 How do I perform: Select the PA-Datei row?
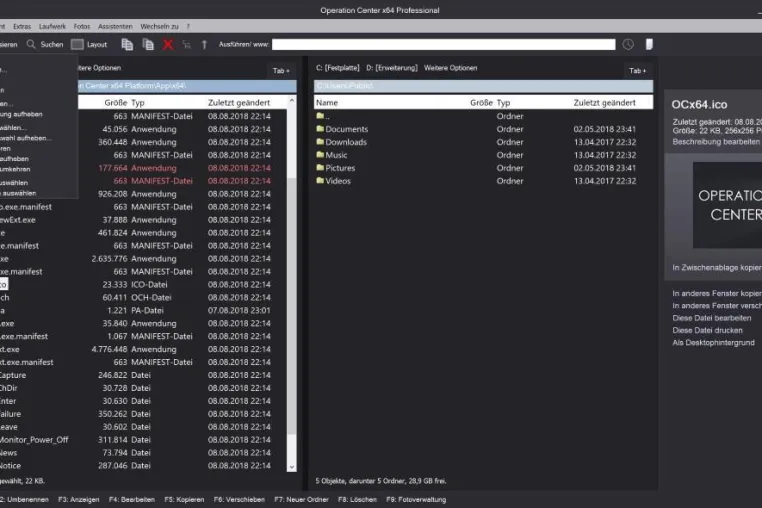point(143,310)
